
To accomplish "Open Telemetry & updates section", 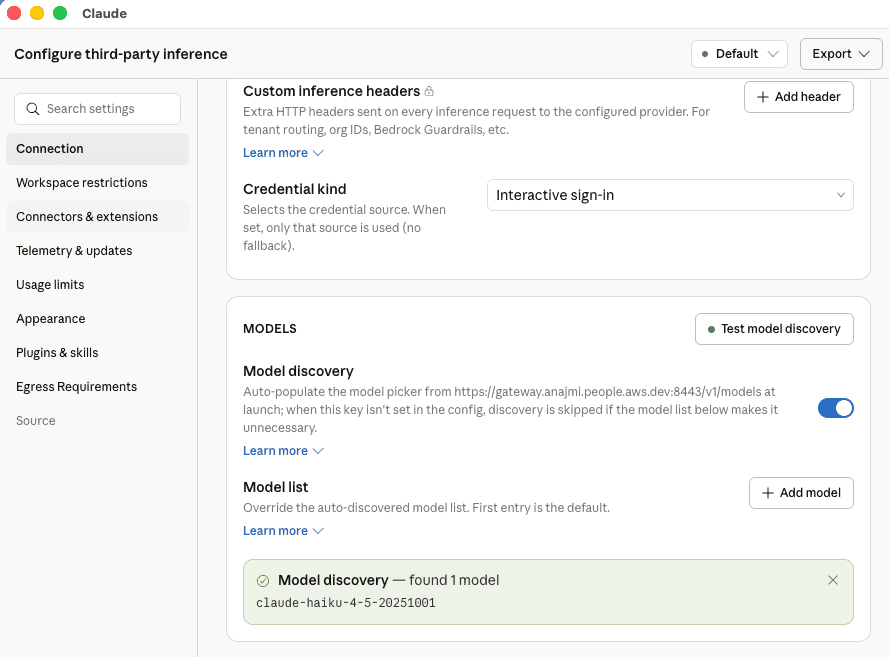I will click(98, 251).
